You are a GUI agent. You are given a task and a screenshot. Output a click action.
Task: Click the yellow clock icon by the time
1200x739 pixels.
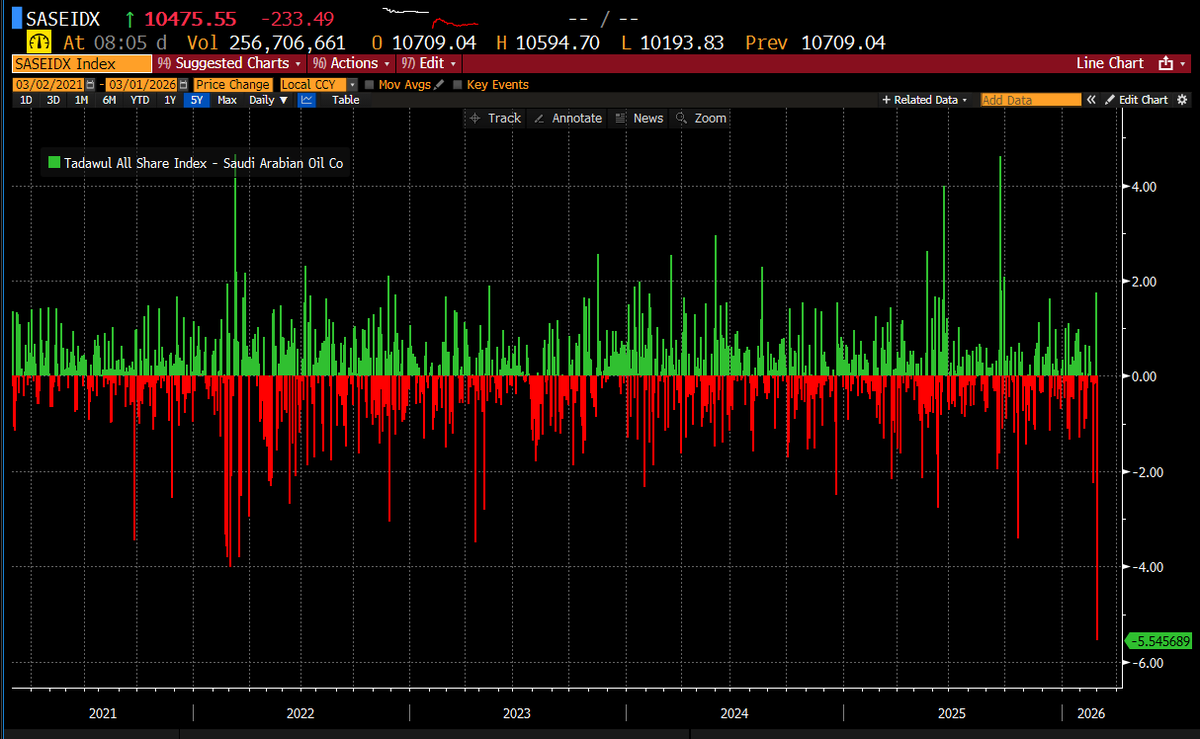pyautogui.click(x=39, y=42)
